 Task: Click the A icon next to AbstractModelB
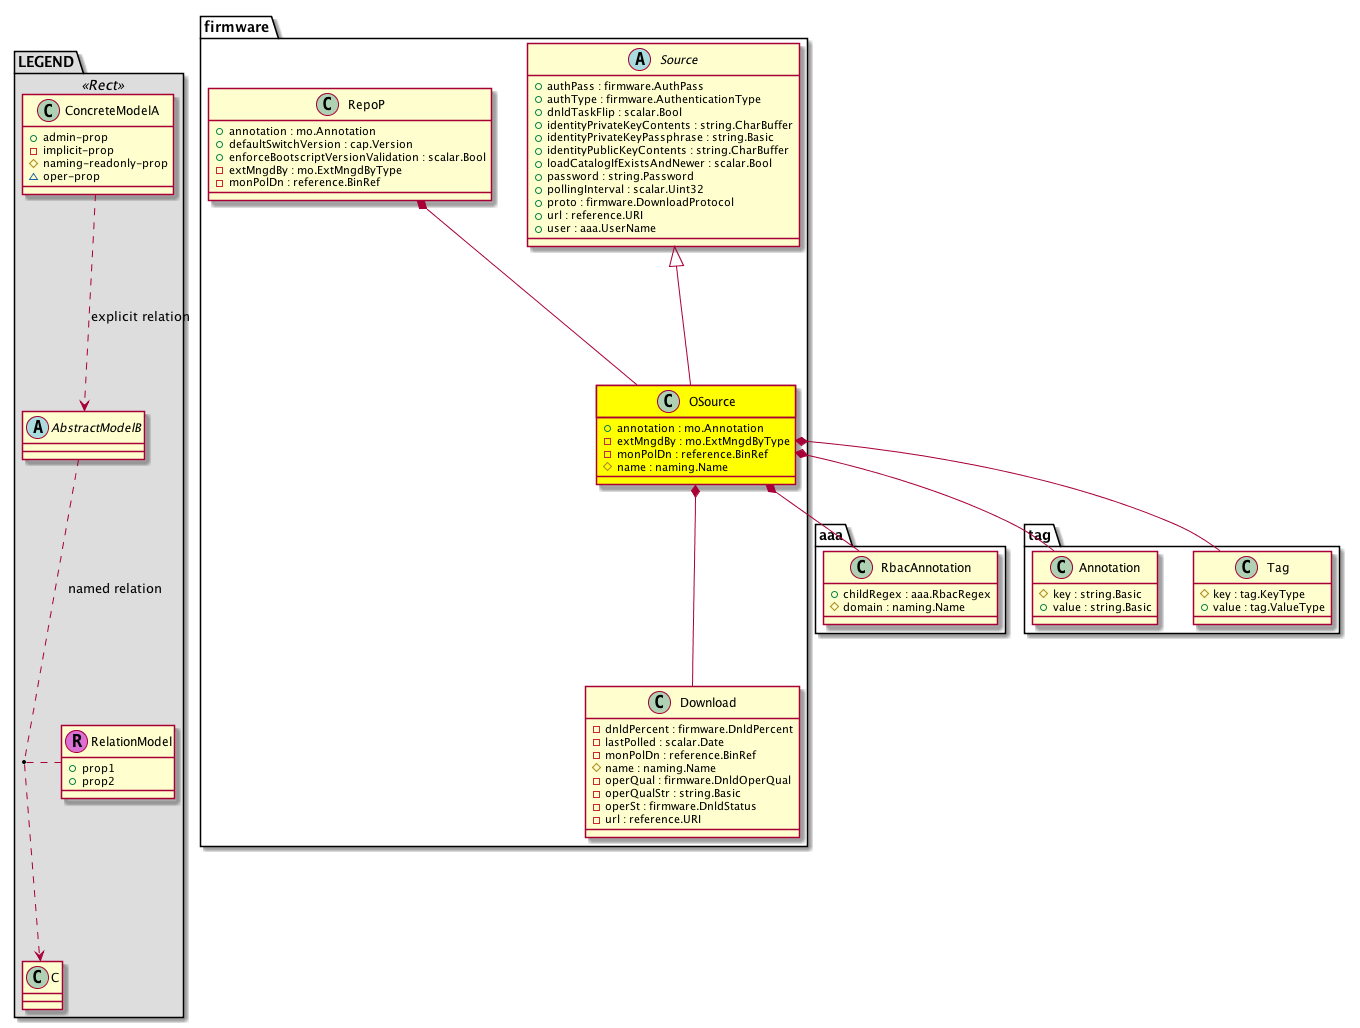point(37,427)
